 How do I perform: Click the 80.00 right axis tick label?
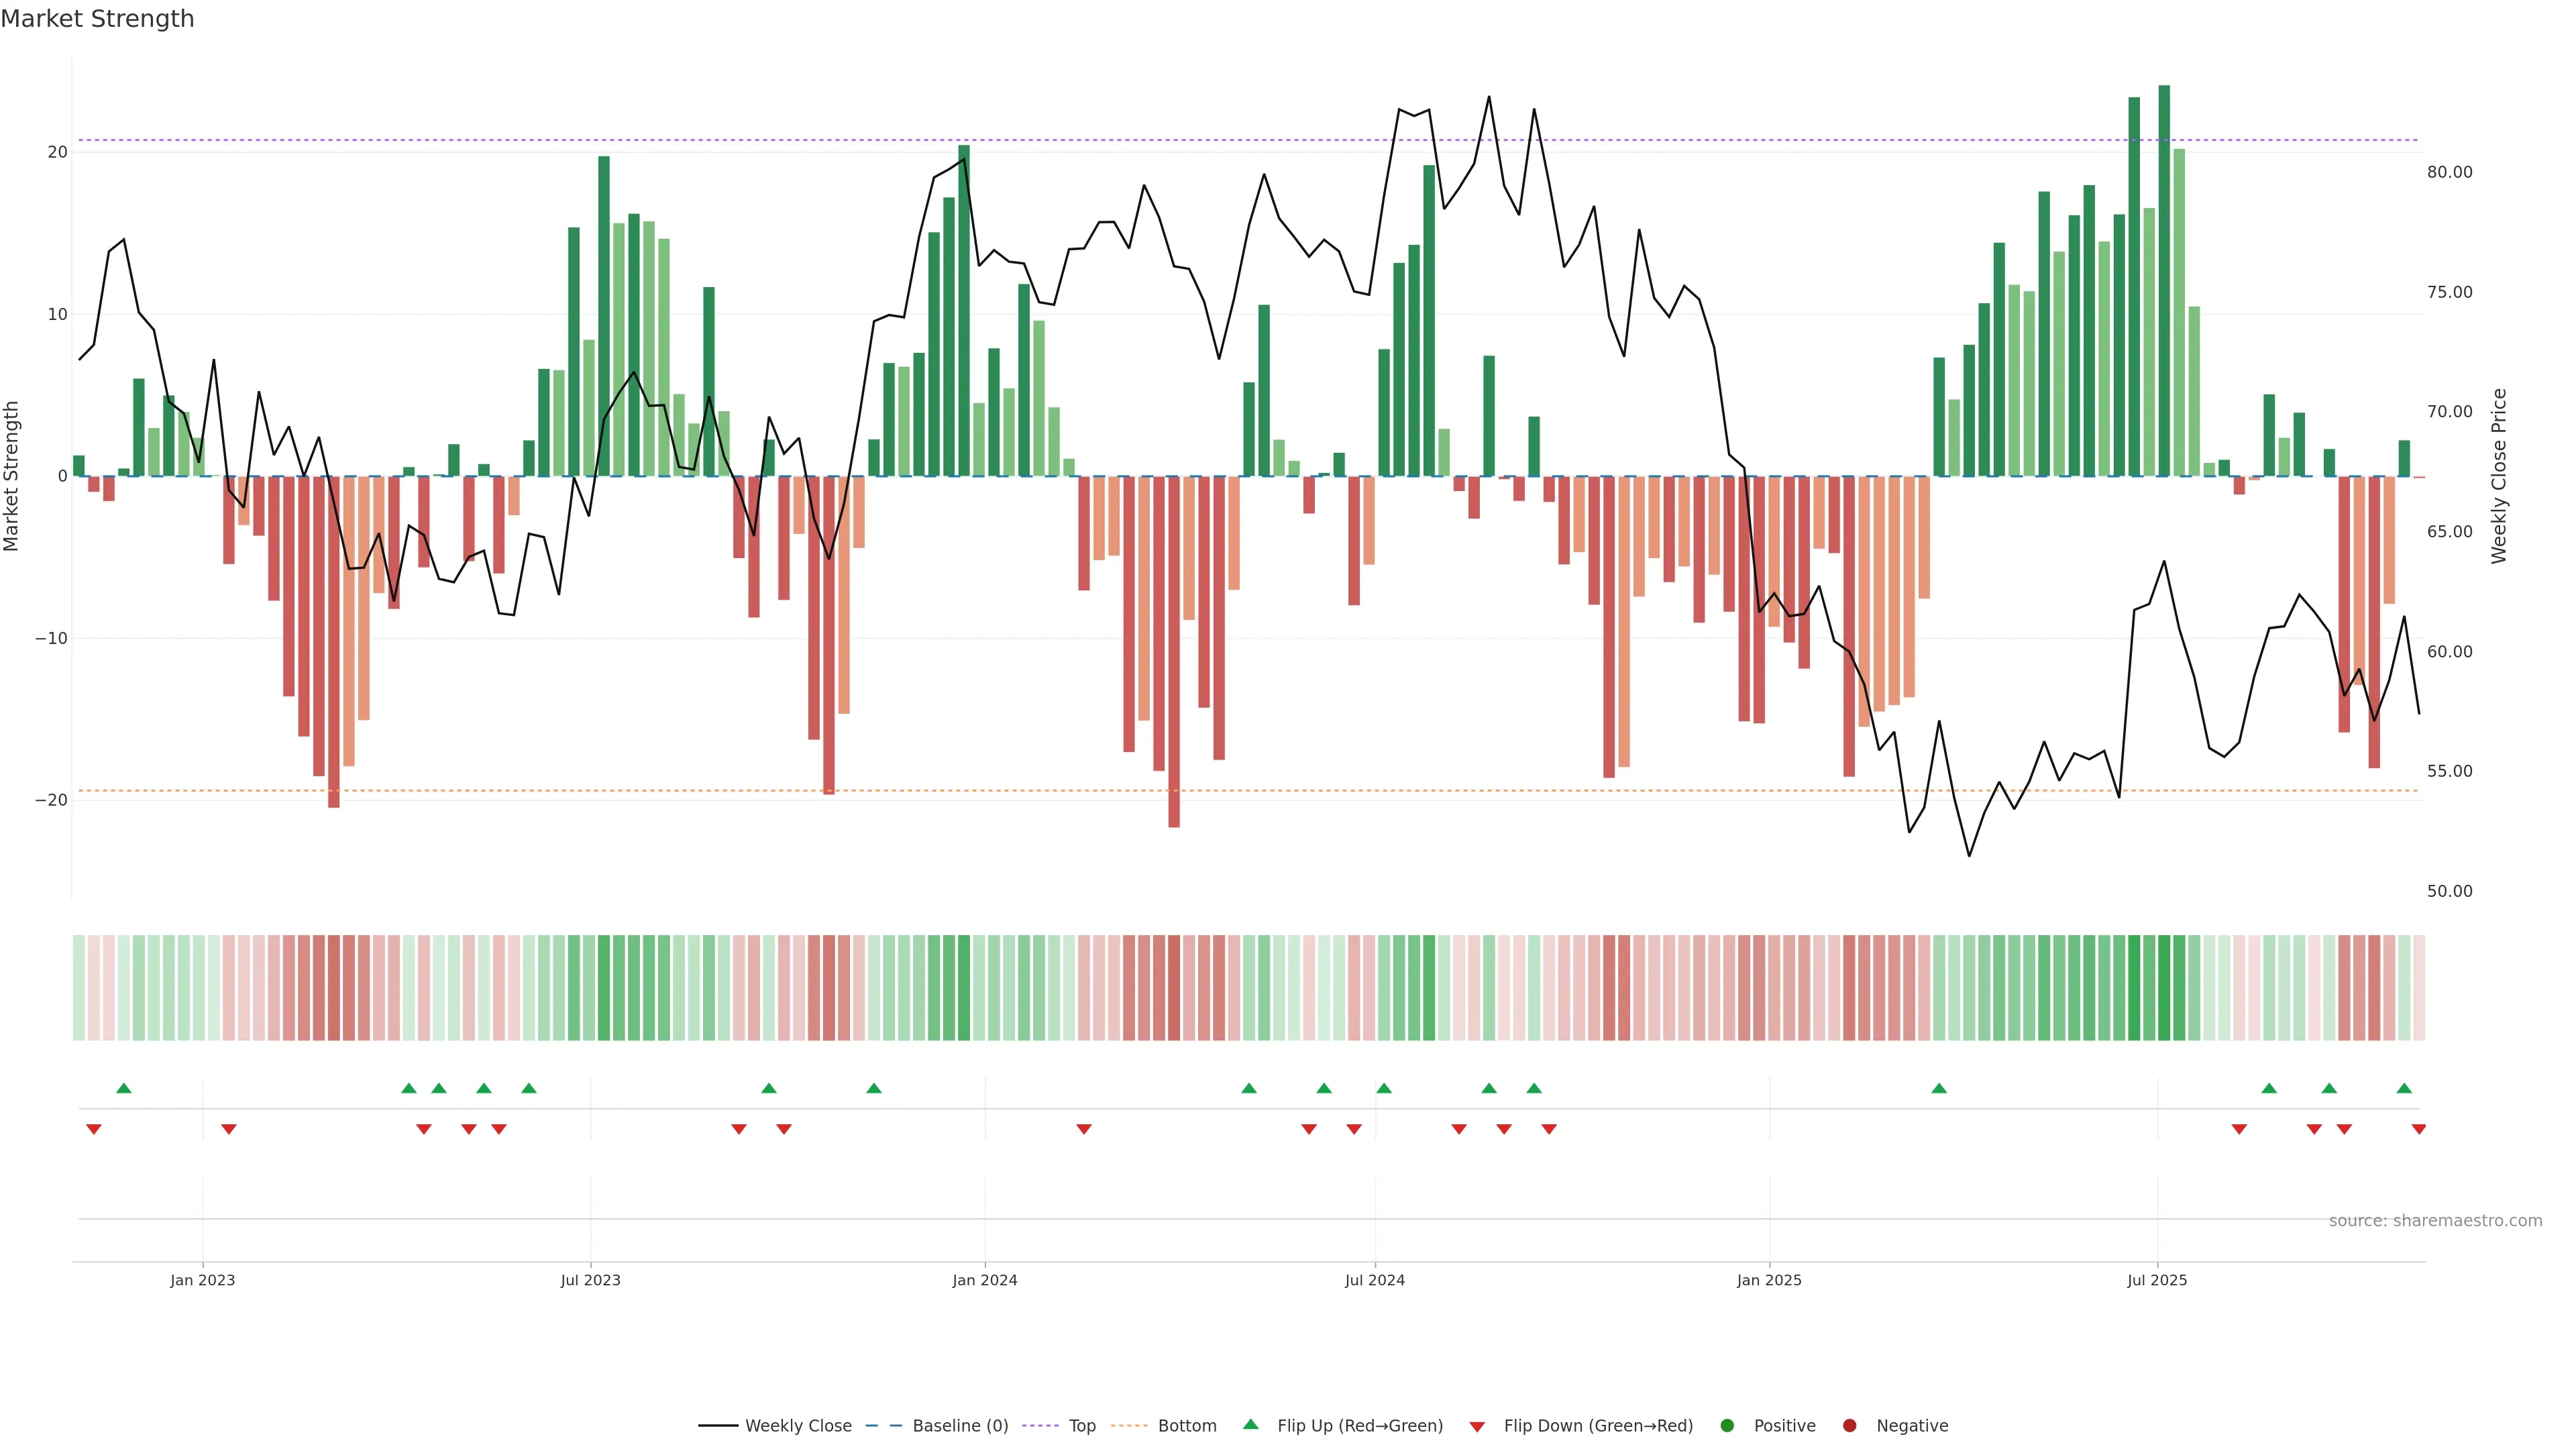coord(2449,172)
